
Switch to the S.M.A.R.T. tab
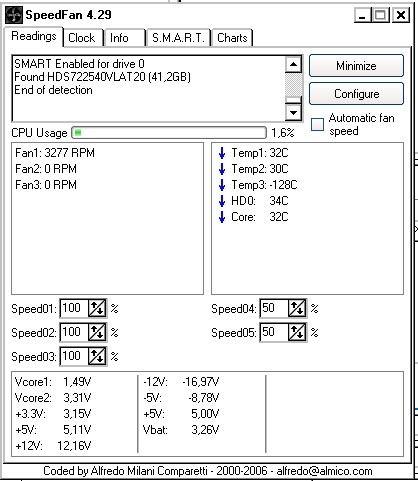178,38
